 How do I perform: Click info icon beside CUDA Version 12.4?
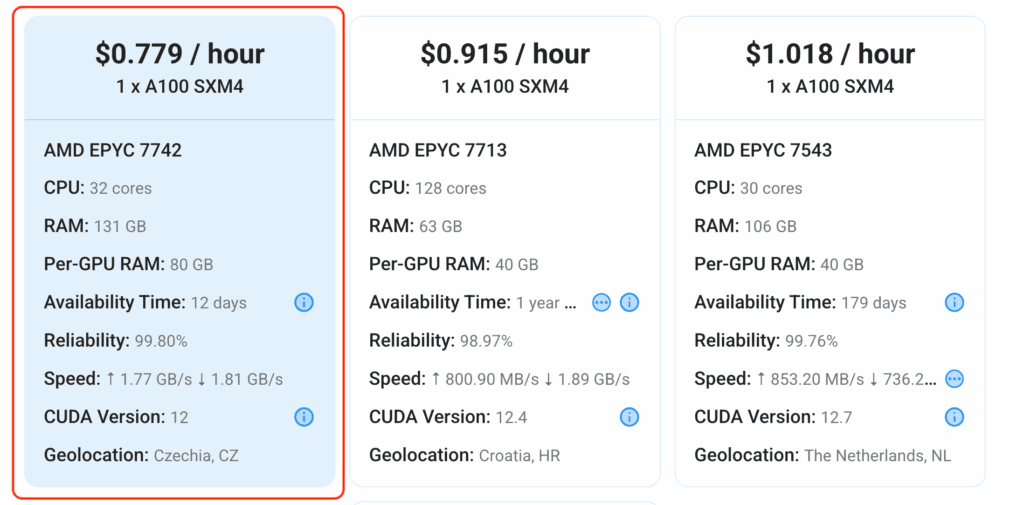click(x=629, y=417)
